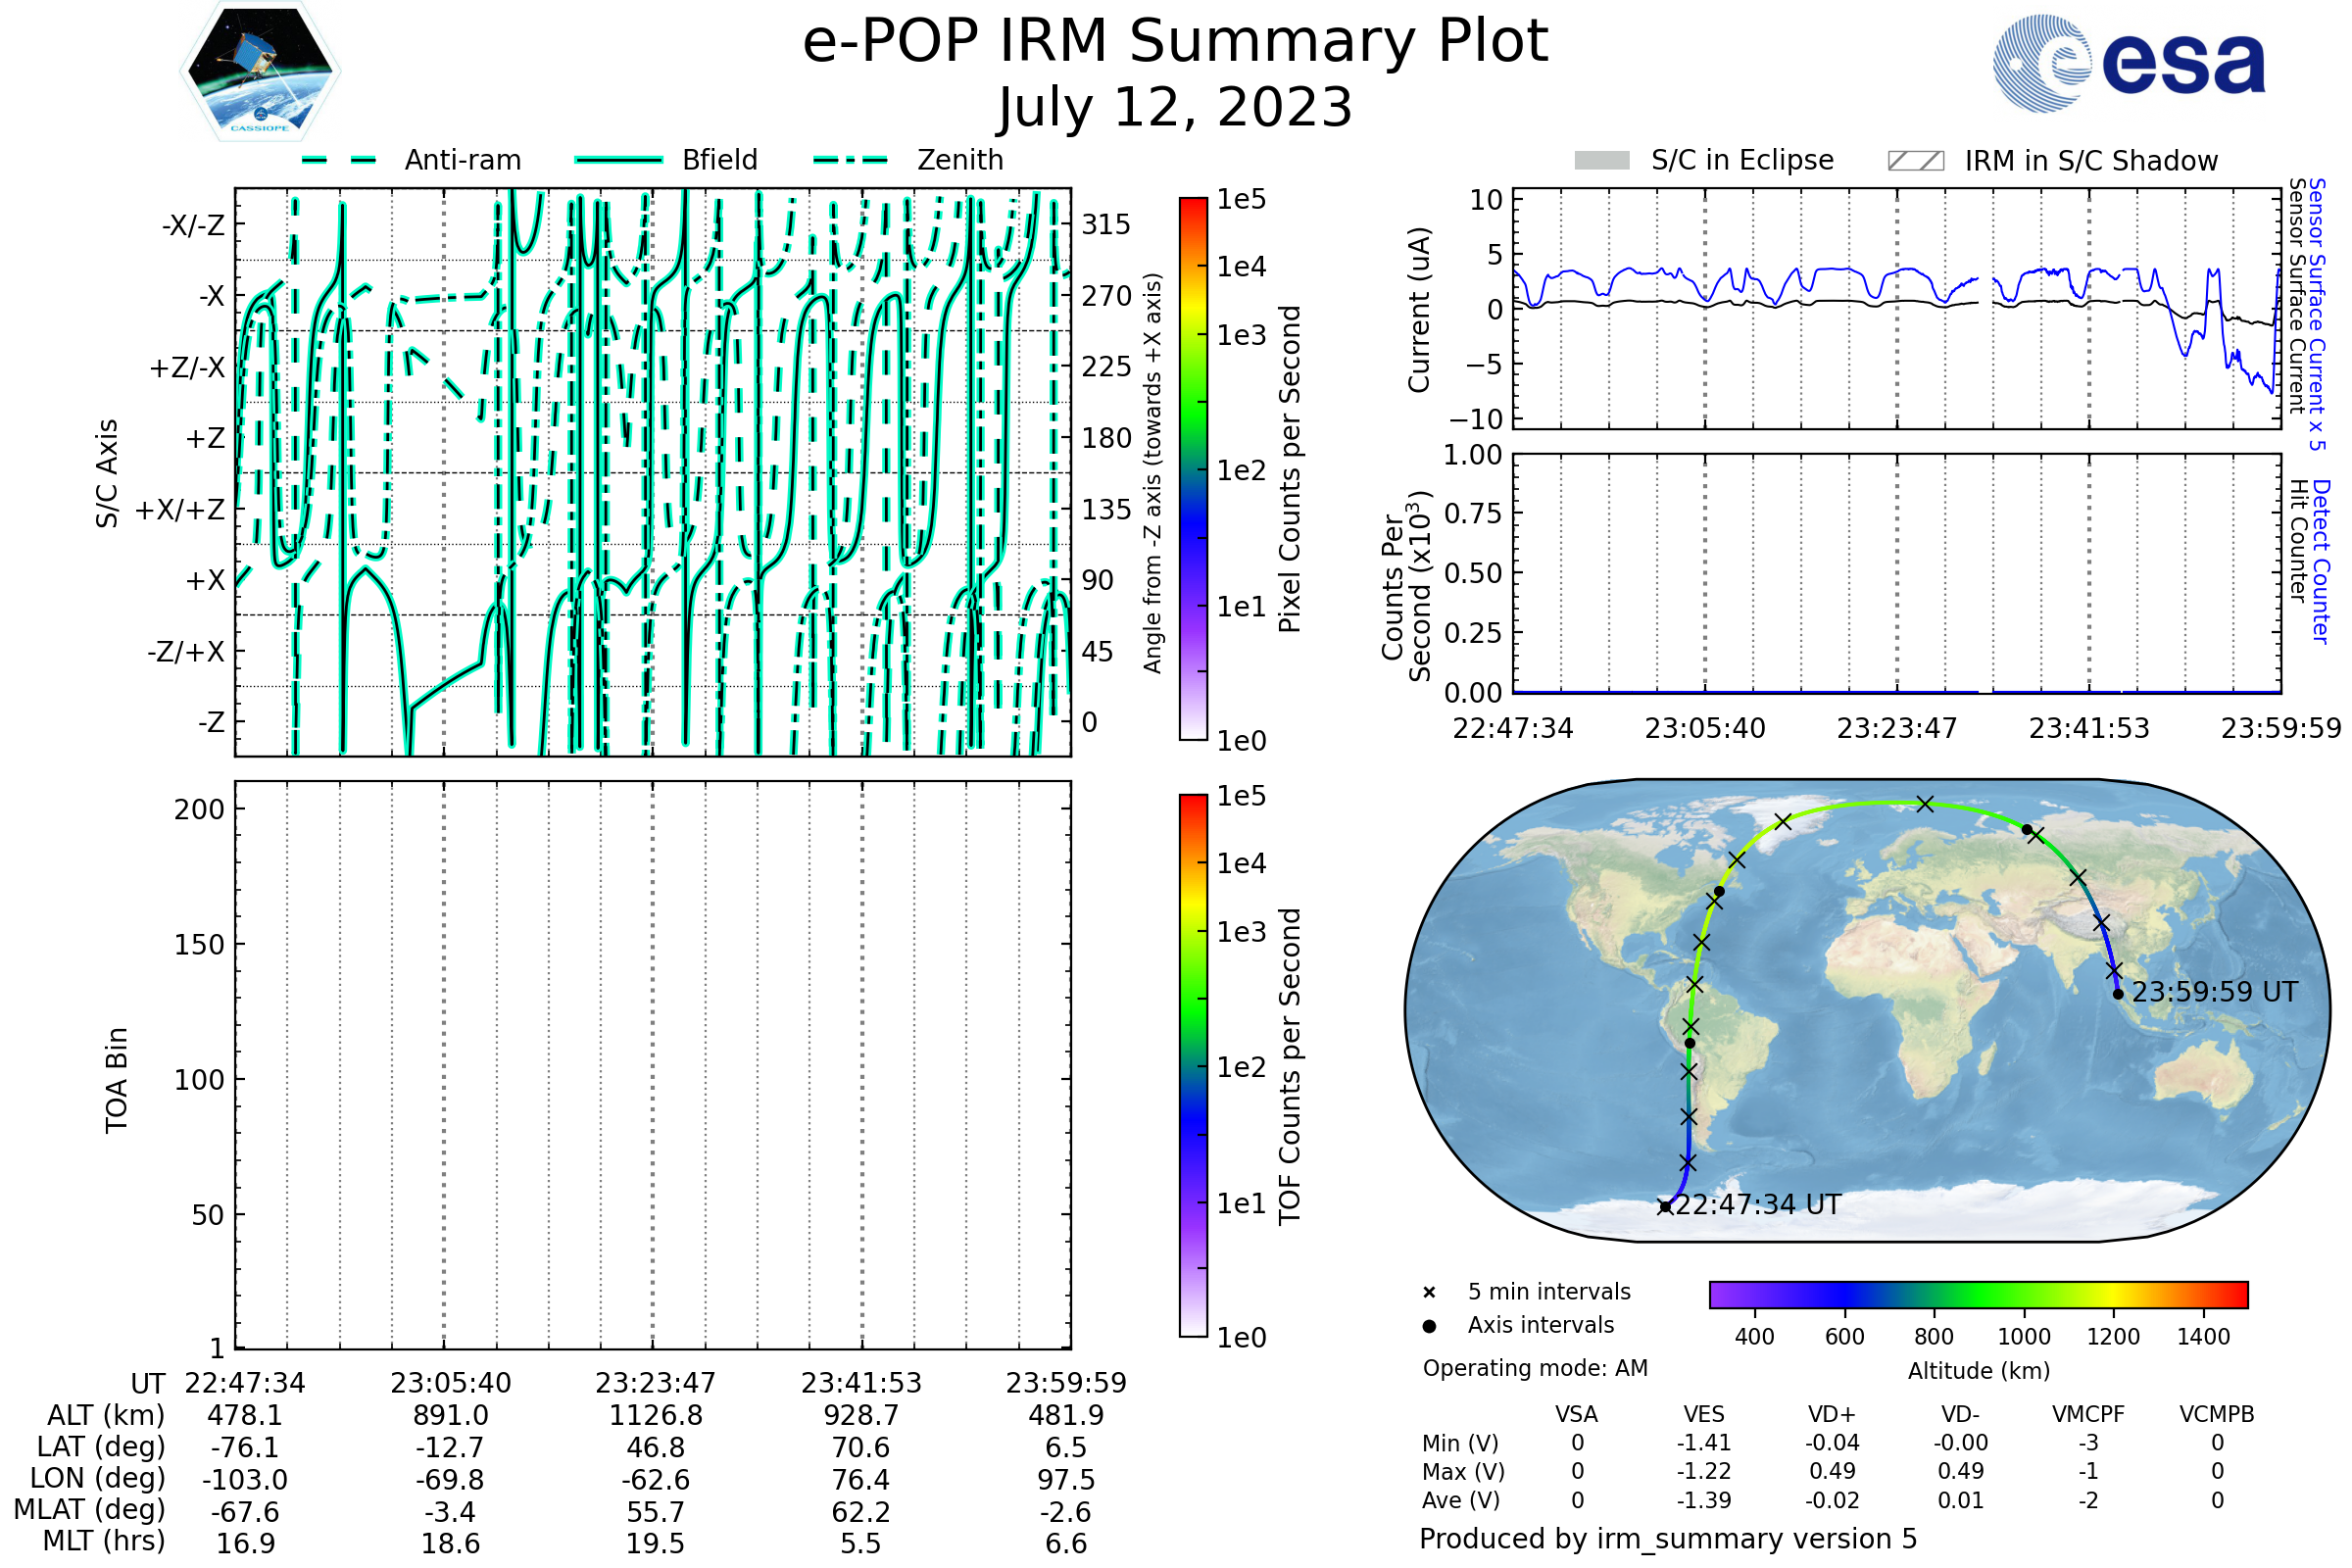Click the Anti-ram dashed legend line
Viewport: 2352px width, 1568px height.
[339, 160]
